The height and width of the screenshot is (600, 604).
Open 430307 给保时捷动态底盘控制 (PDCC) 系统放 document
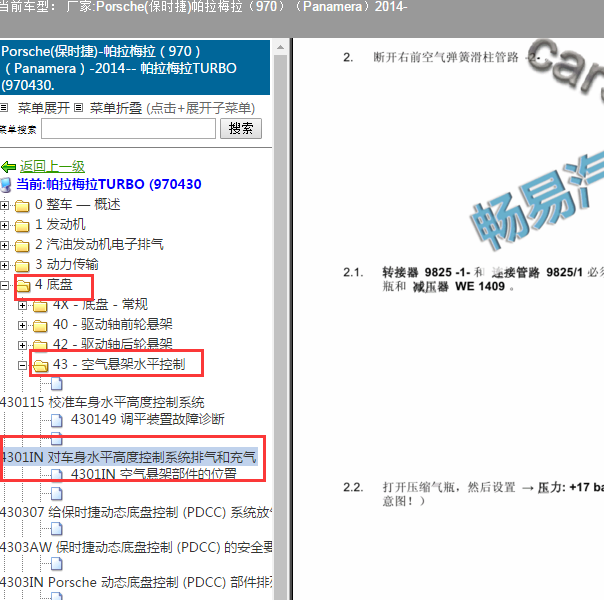136,512
